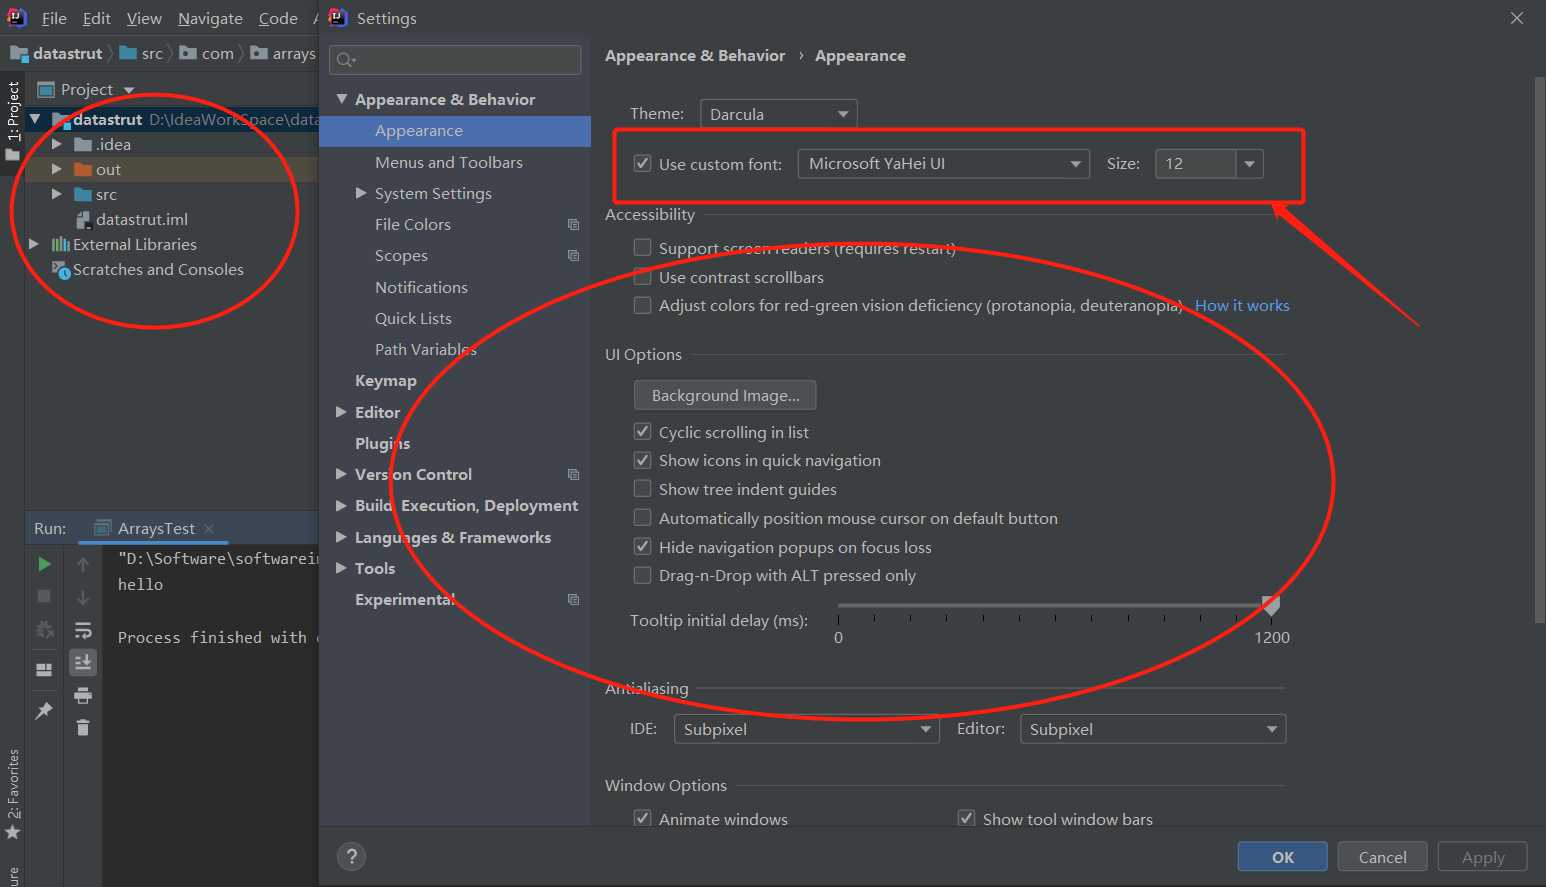The width and height of the screenshot is (1546, 887).
Task: Toggle soft-wrap icon in Run panel
Action: coord(83,630)
